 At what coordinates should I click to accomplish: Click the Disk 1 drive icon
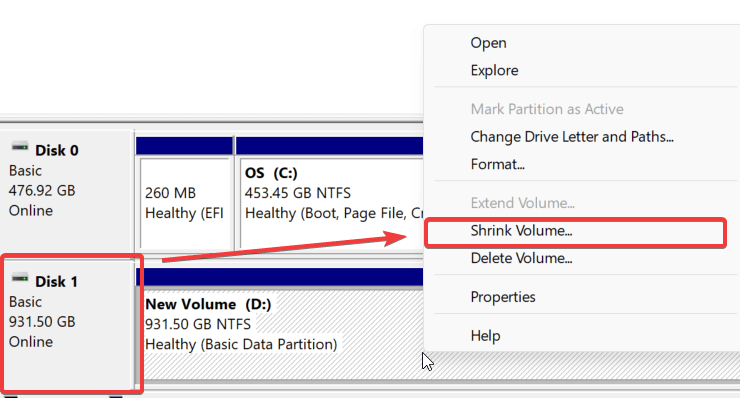click(20, 279)
